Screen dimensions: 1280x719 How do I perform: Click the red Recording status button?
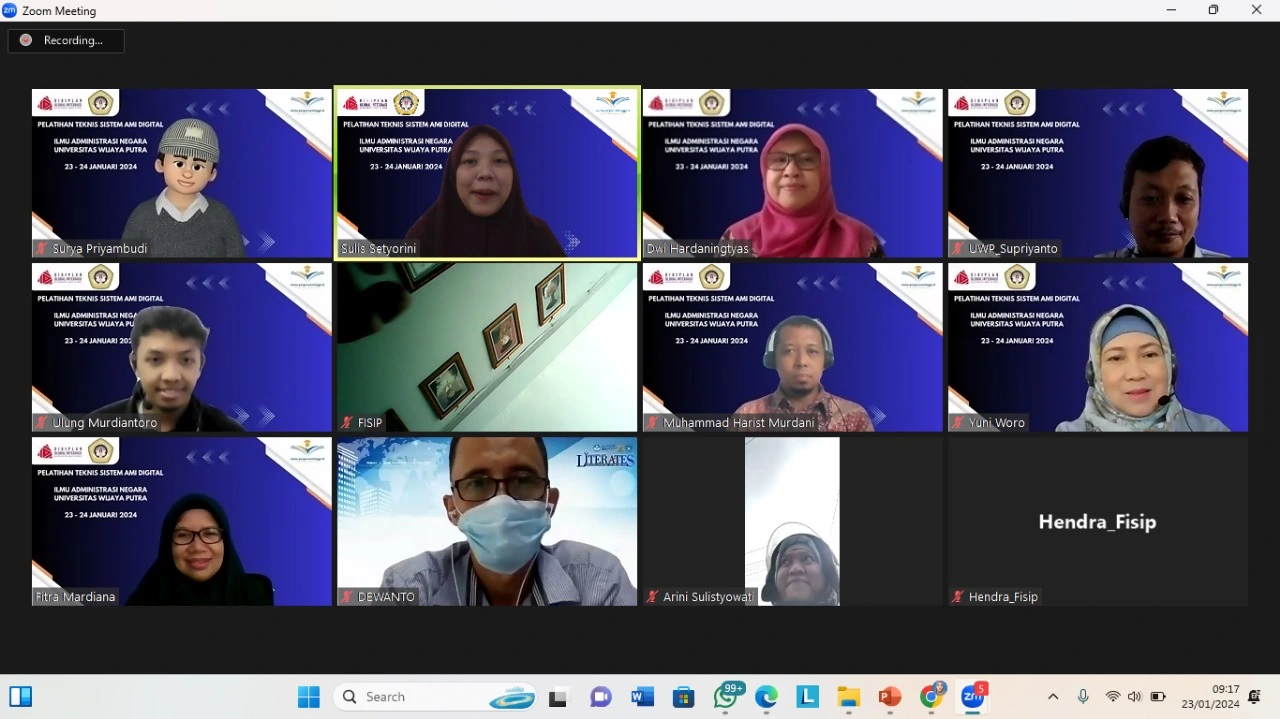[x=66, y=40]
